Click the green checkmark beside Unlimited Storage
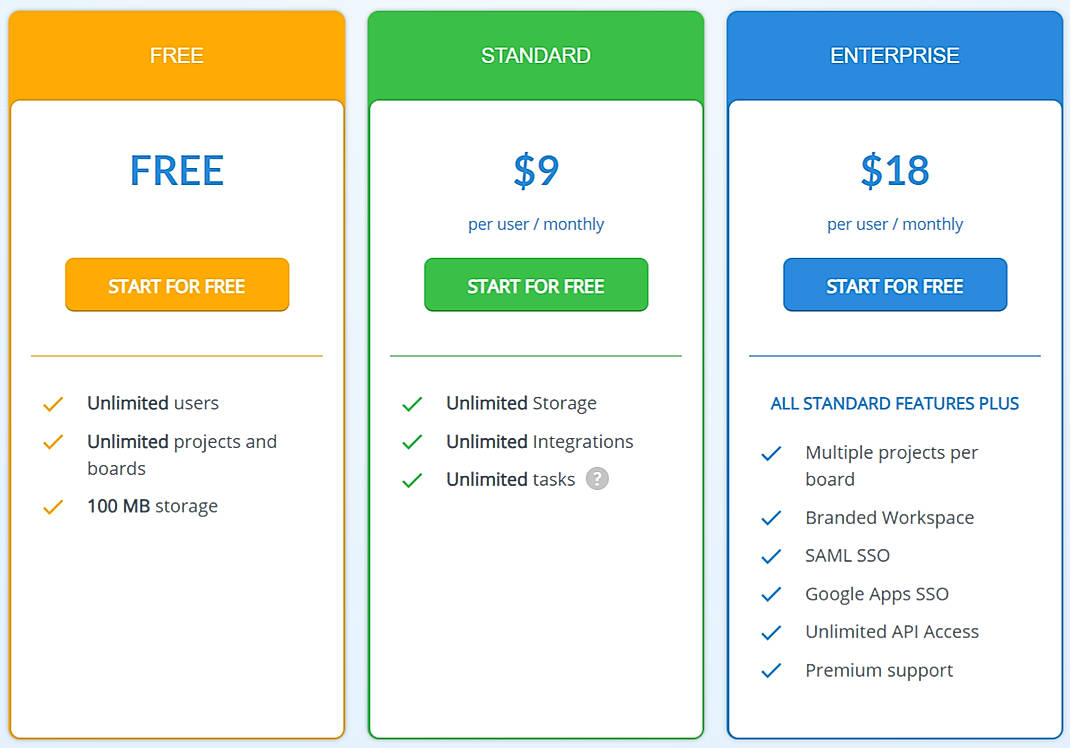 click(412, 404)
